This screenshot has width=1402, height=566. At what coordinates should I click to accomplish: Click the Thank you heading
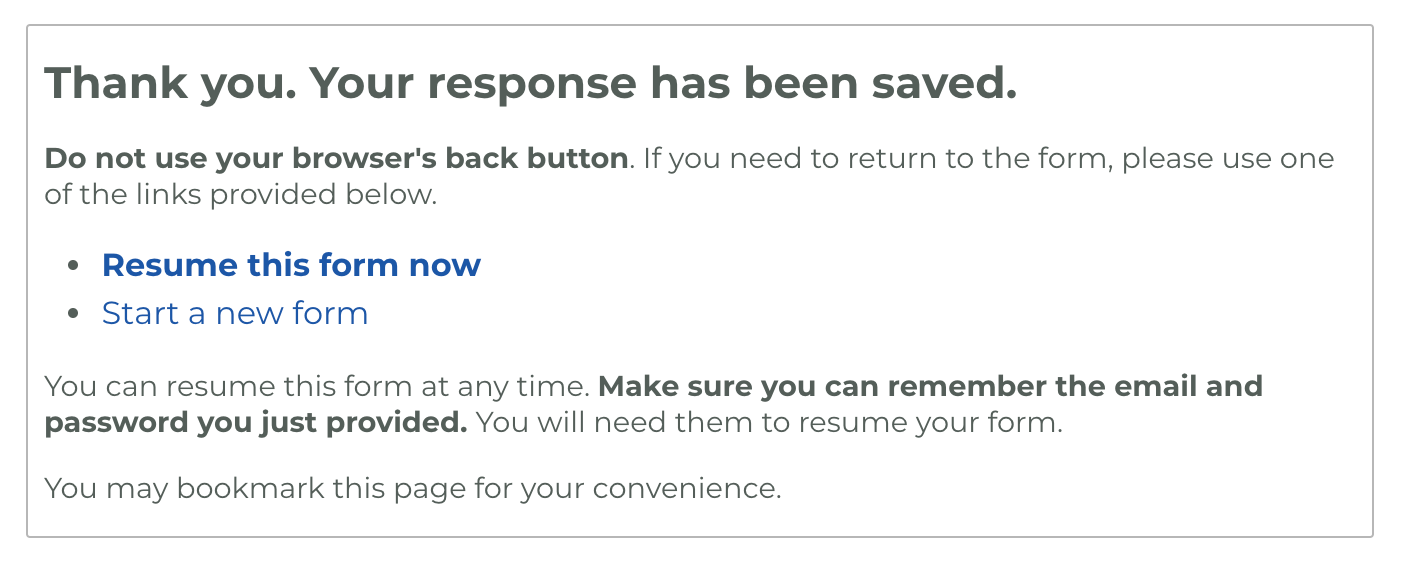531,83
